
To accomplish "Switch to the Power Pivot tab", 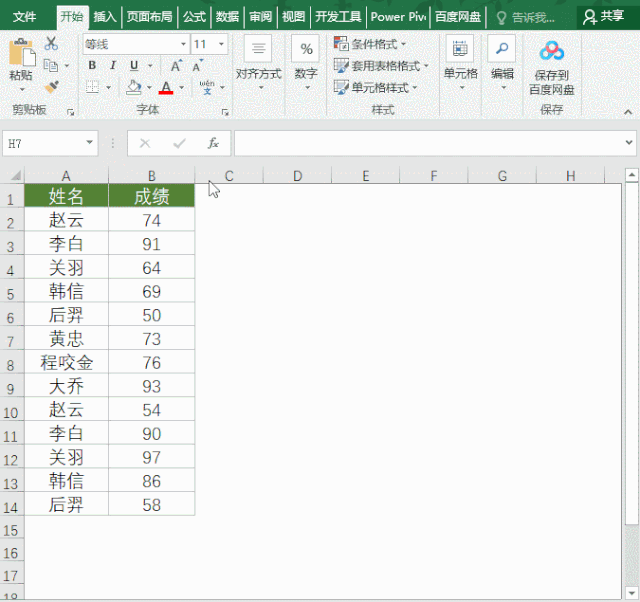I will click(x=398, y=17).
